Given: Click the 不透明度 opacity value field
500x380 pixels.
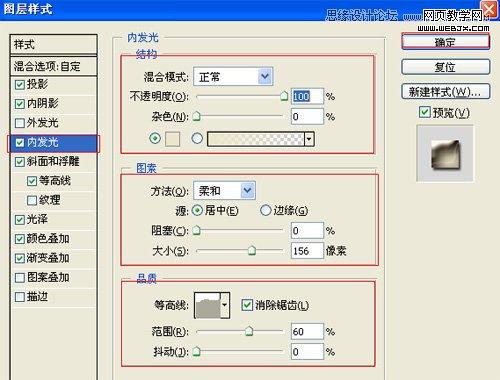Looking at the screenshot, I should (x=307, y=96).
